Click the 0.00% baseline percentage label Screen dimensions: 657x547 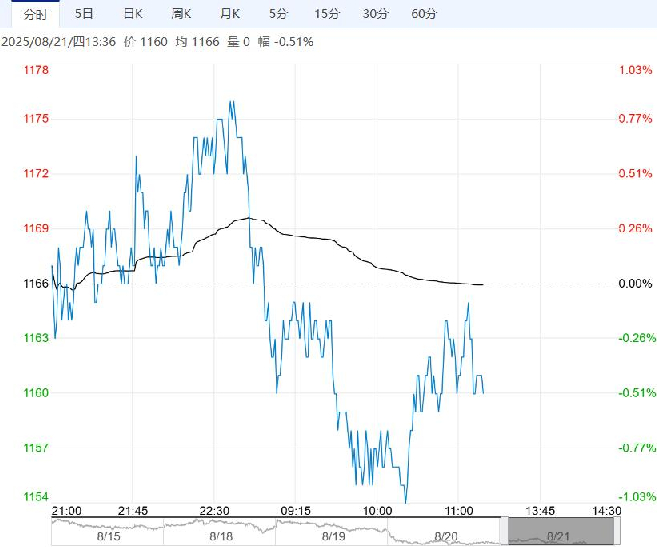(x=635, y=284)
